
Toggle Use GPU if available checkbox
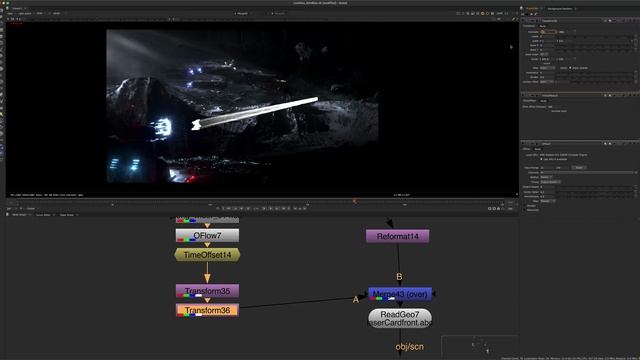coord(542,159)
